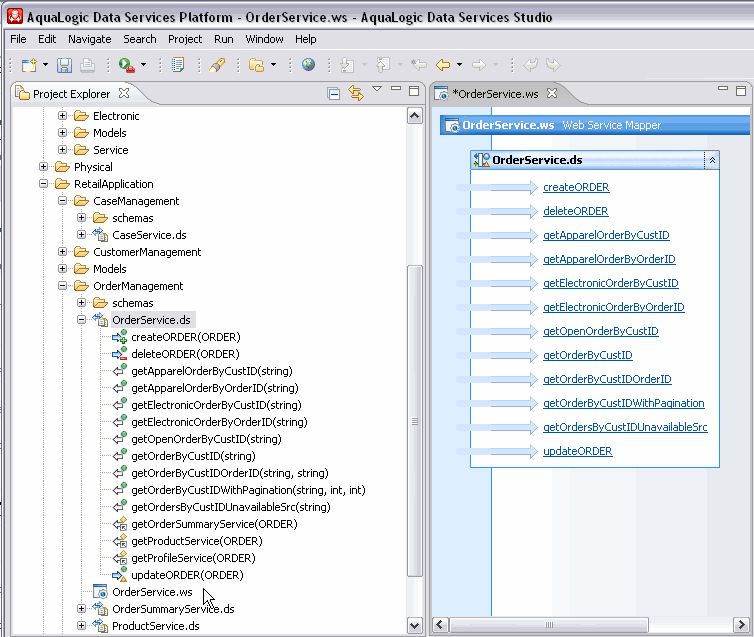Collapse the CaseManagement folder
This screenshot has width=754, height=637.
pyautogui.click(x=63, y=200)
